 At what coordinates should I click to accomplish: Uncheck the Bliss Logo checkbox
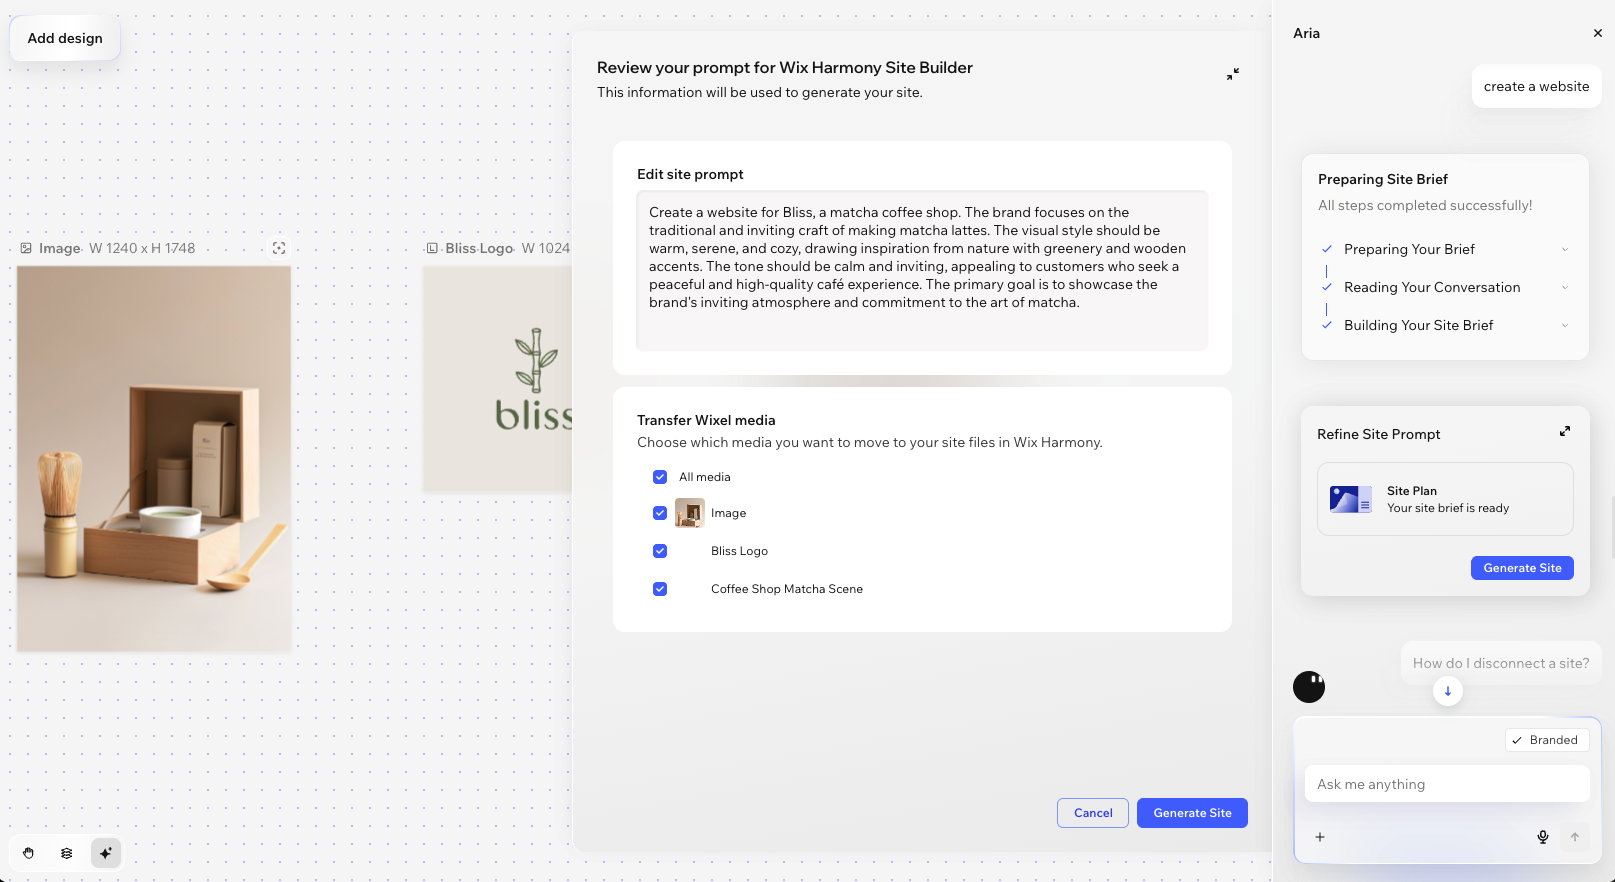(660, 551)
